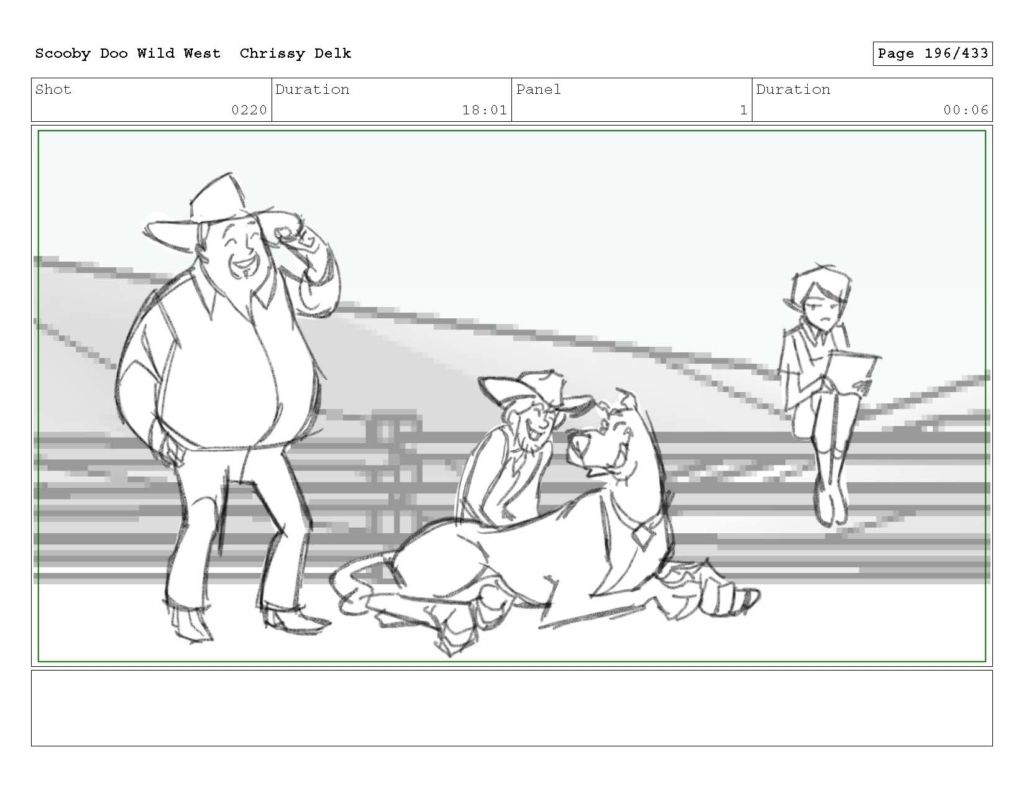
Task: Click the "Panel" field label
Action: pyautogui.click(x=538, y=89)
